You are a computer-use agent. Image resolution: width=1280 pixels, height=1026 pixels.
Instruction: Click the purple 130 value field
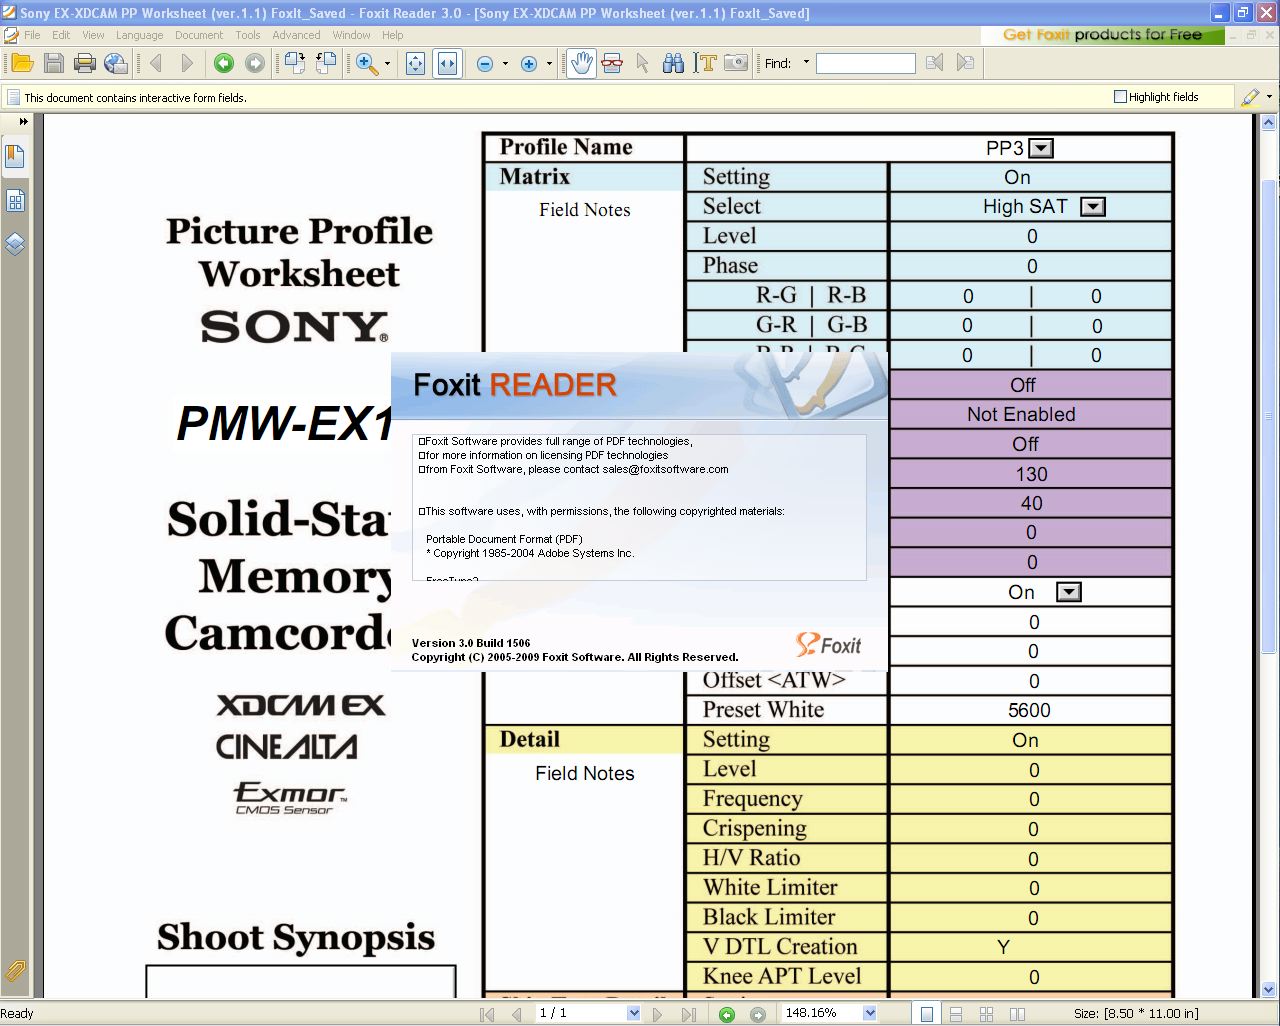click(1031, 474)
